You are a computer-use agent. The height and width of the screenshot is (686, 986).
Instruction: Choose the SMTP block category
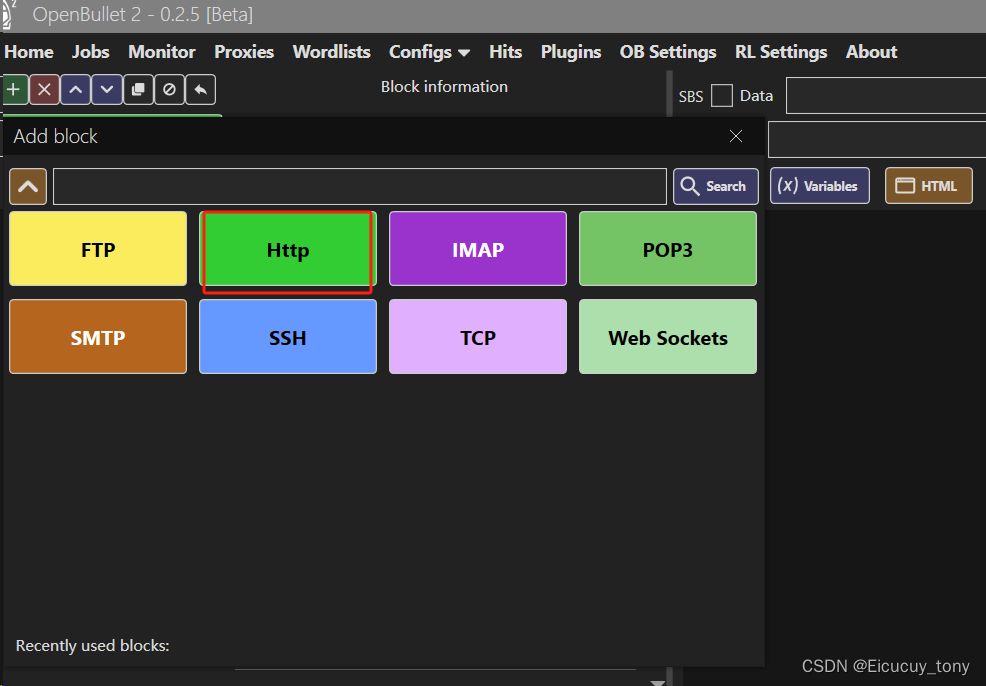click(x=98, y=337)
